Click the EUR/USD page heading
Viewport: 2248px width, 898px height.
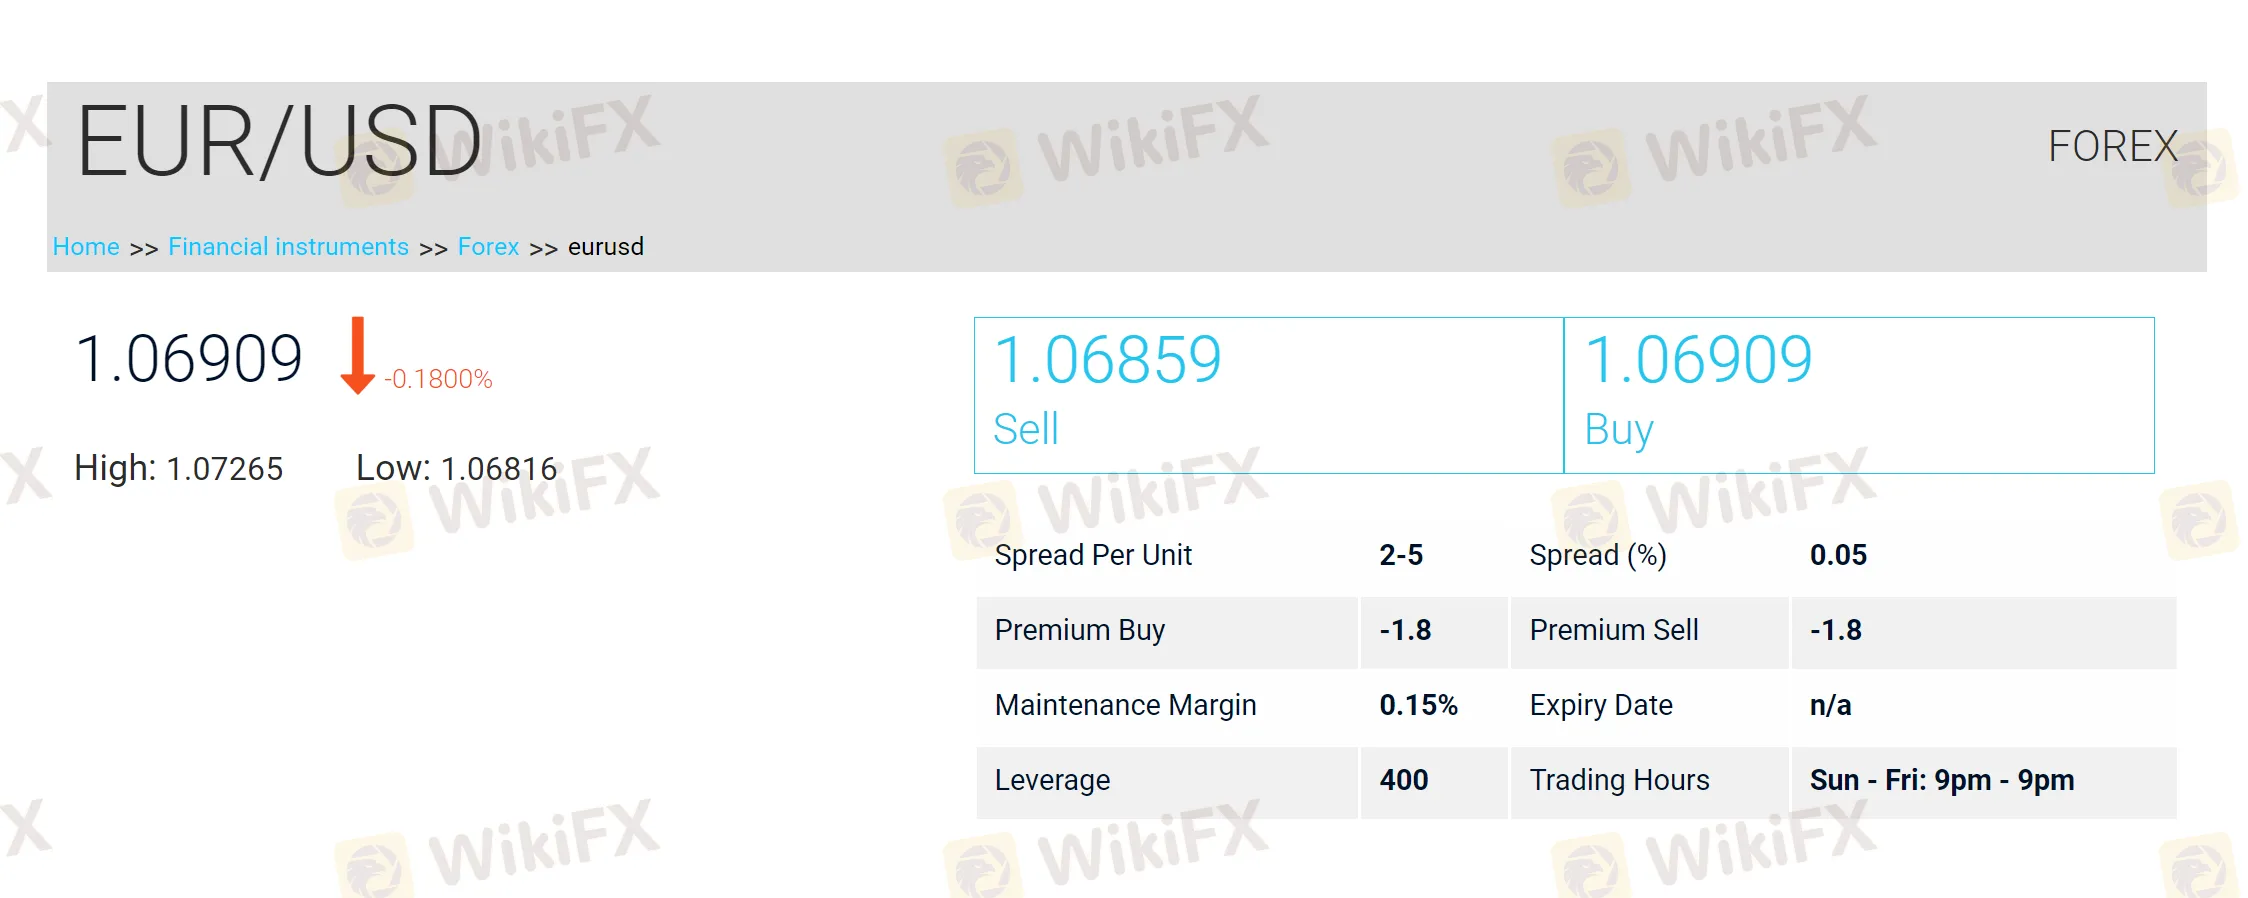click(x=279, y=143)
